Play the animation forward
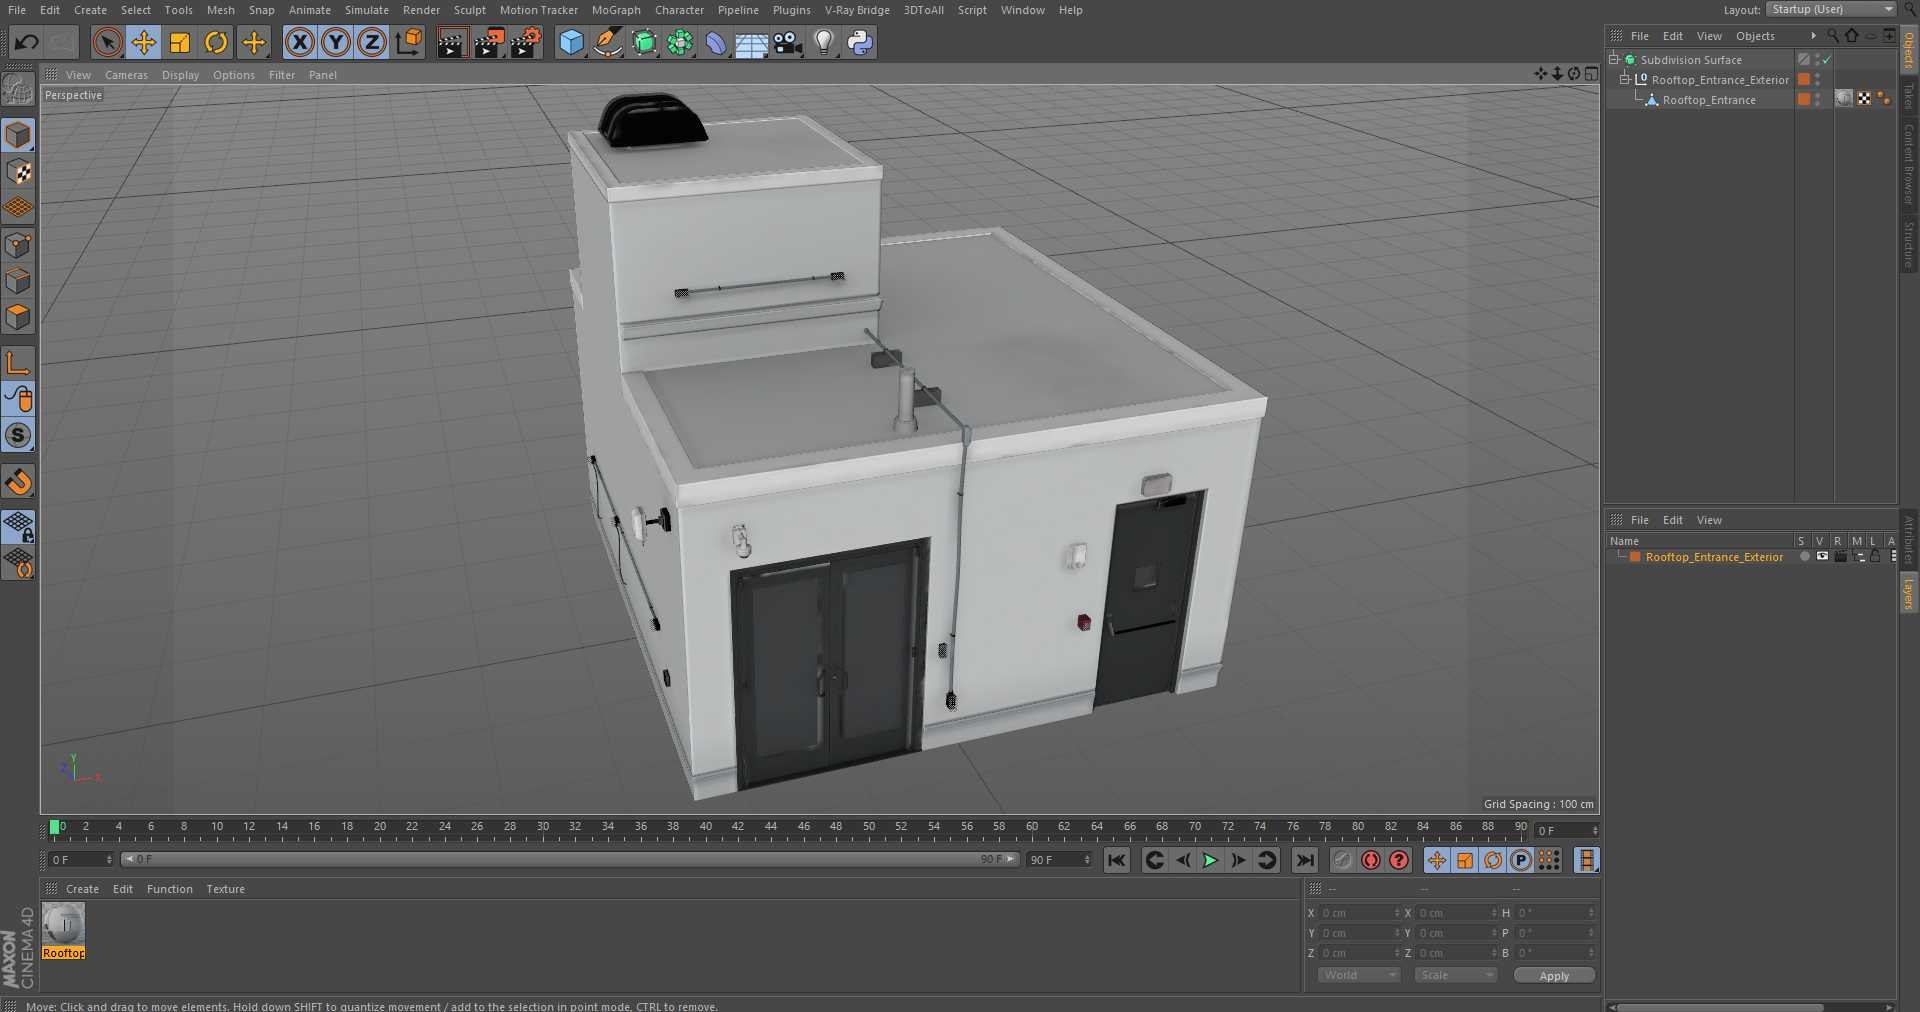 click(1210, 860)
